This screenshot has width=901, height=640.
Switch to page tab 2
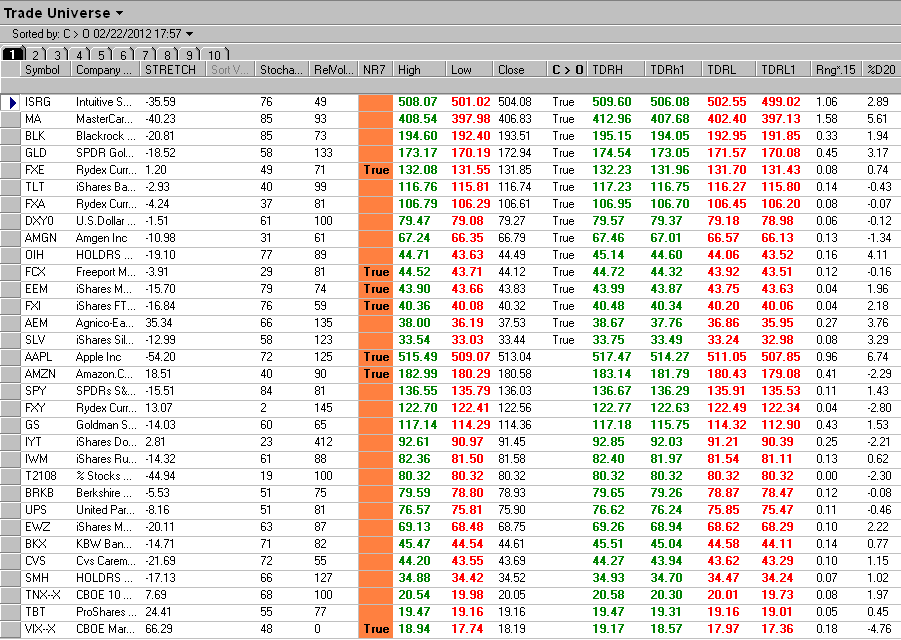34,55
